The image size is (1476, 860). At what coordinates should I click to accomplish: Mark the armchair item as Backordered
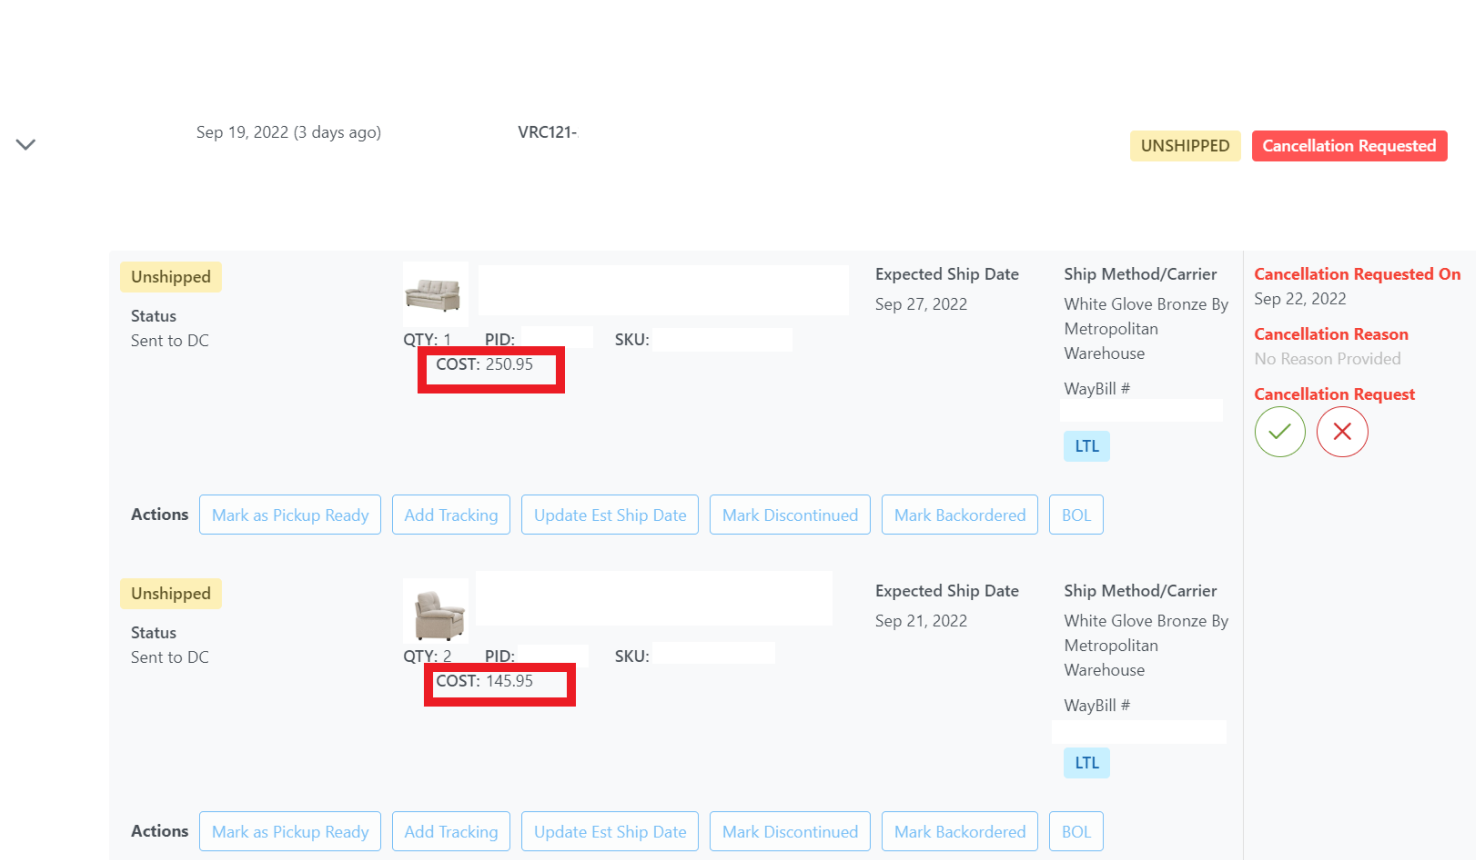pyautogui.click(x=960, y=832)
